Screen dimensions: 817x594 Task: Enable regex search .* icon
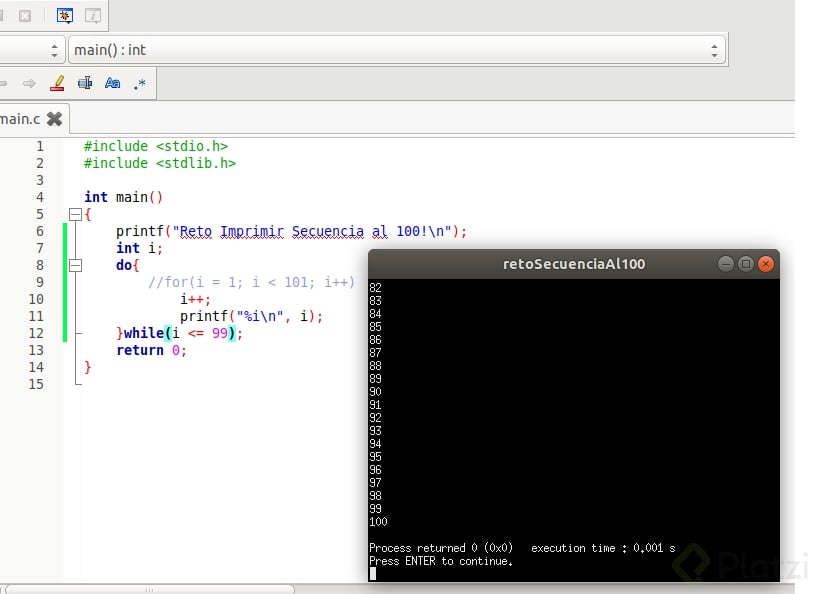click(x=139, y=83)
